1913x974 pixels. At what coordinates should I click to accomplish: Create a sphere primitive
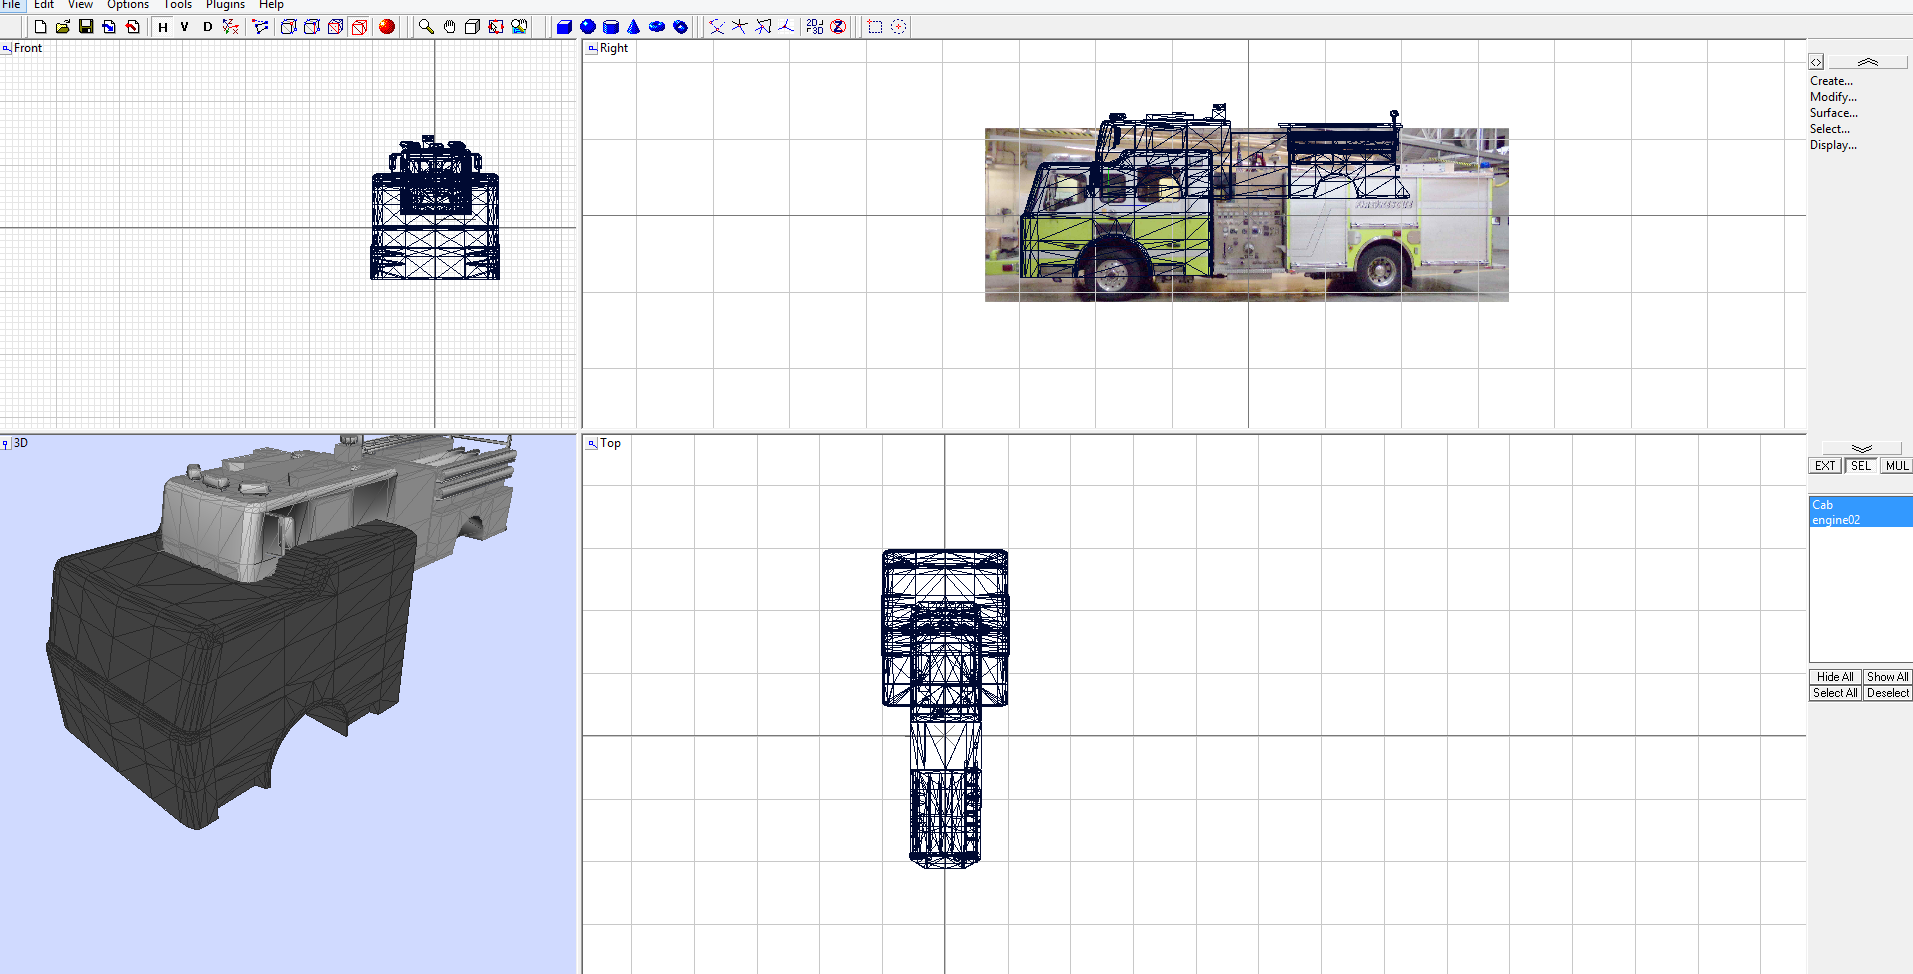588,27
